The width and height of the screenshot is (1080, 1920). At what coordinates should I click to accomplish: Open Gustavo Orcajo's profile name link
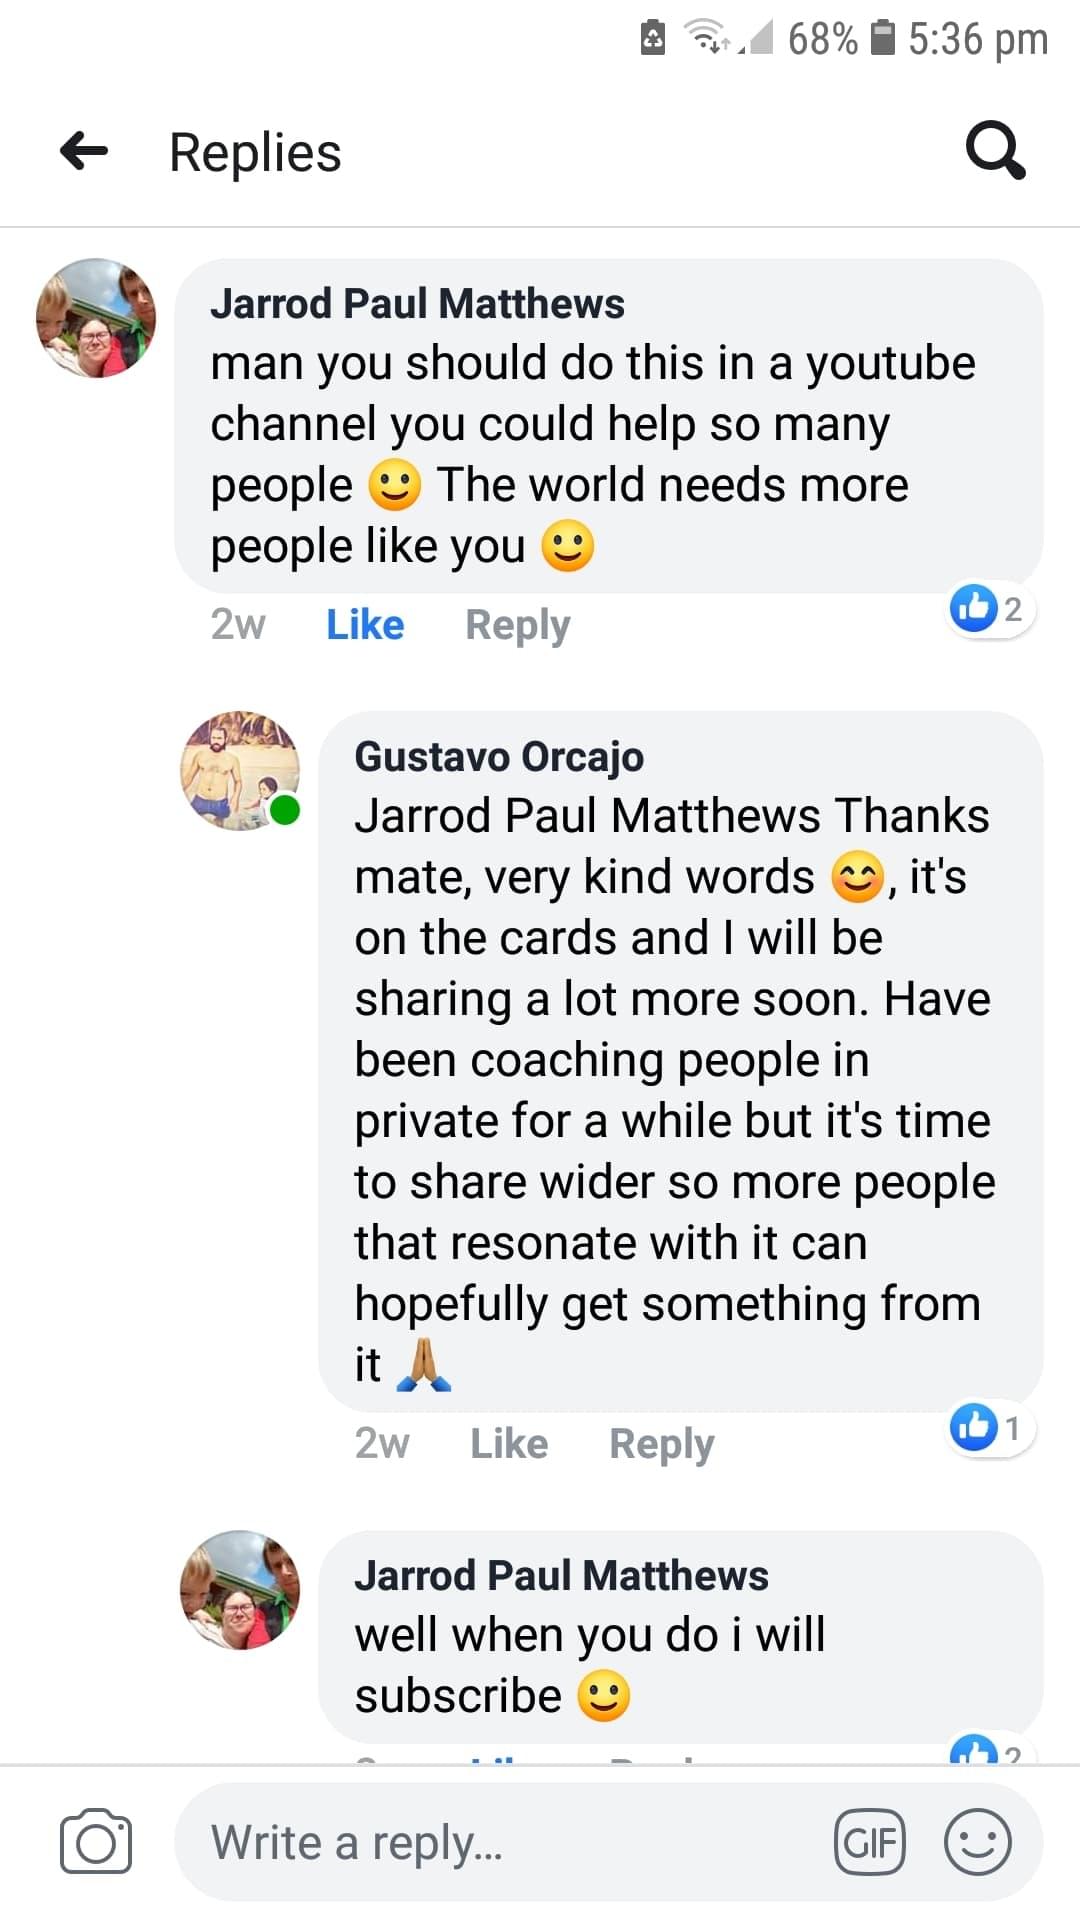pyautogui.click(x=499, y=757)
